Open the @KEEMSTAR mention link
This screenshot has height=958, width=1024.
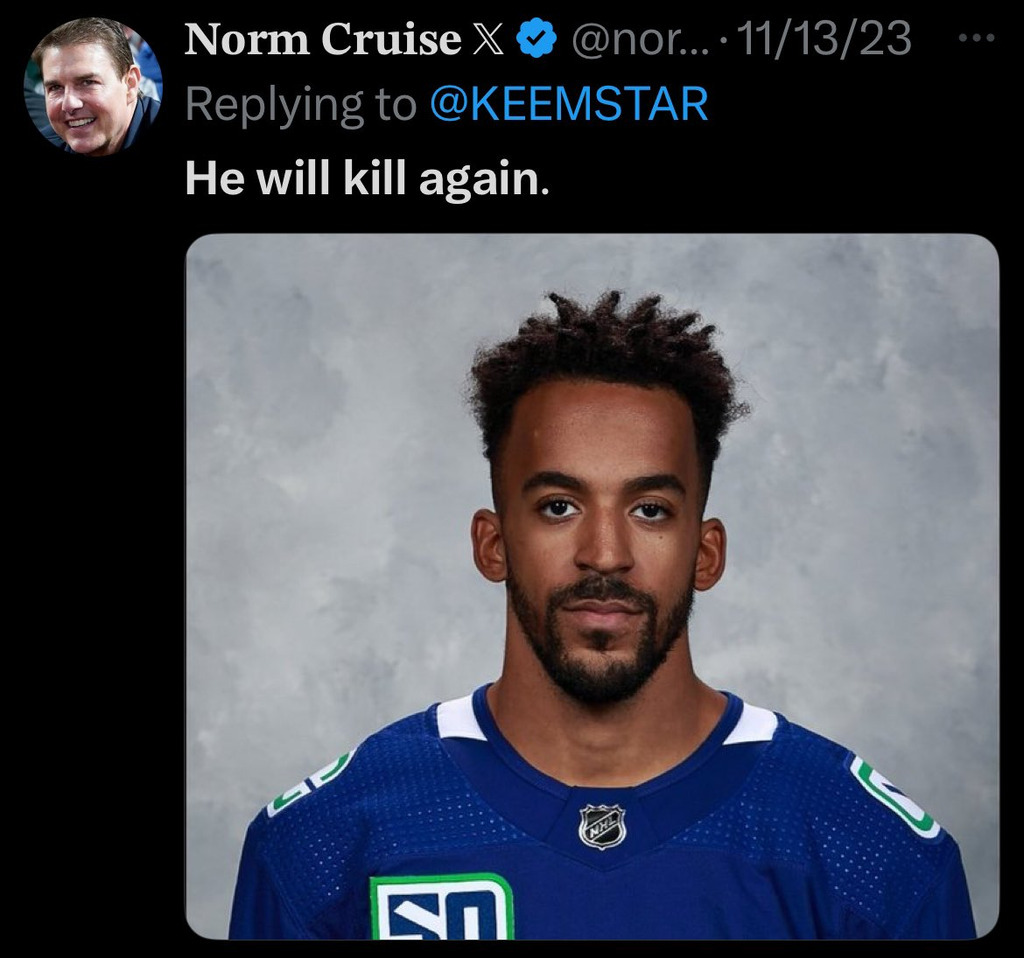pyautogui.click(x=568, y=104)
